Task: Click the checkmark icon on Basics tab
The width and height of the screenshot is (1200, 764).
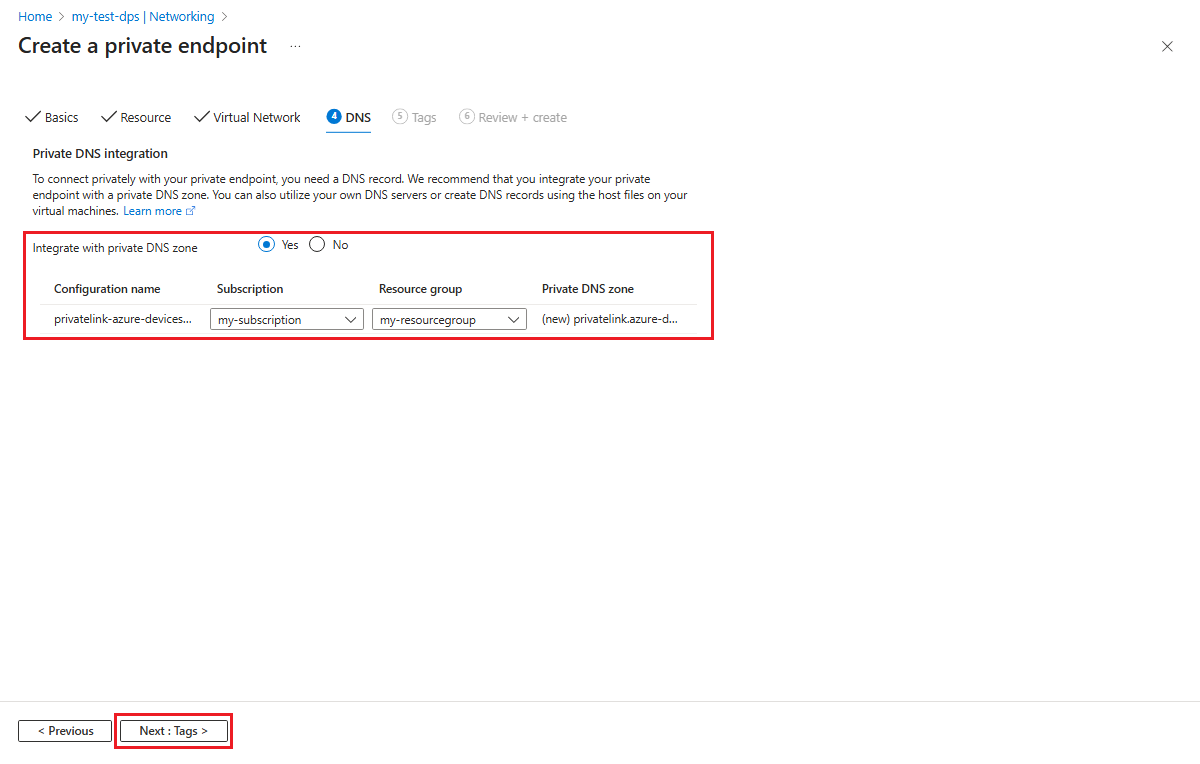Action: coord(33,117)
